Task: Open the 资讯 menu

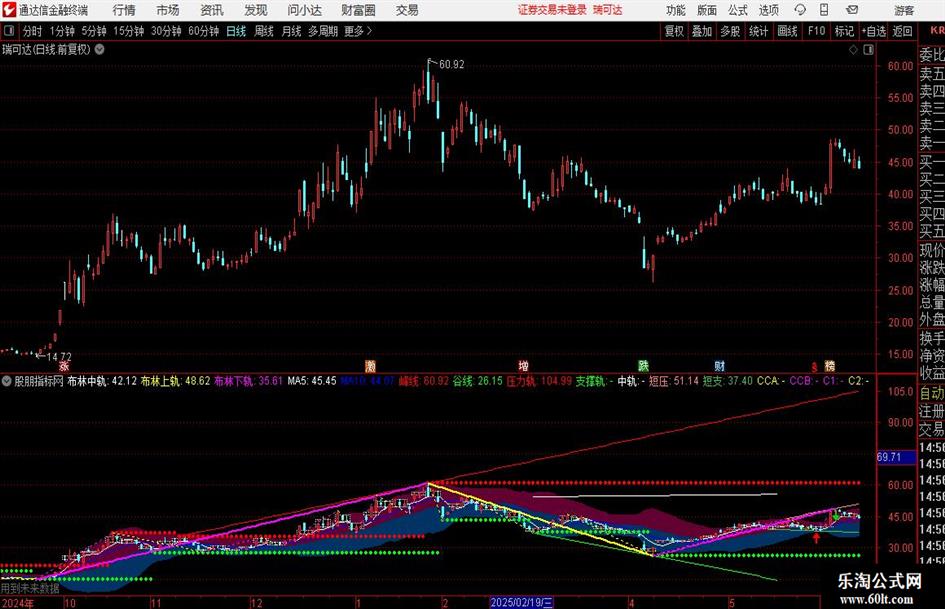Action: (x=212, y=10)
